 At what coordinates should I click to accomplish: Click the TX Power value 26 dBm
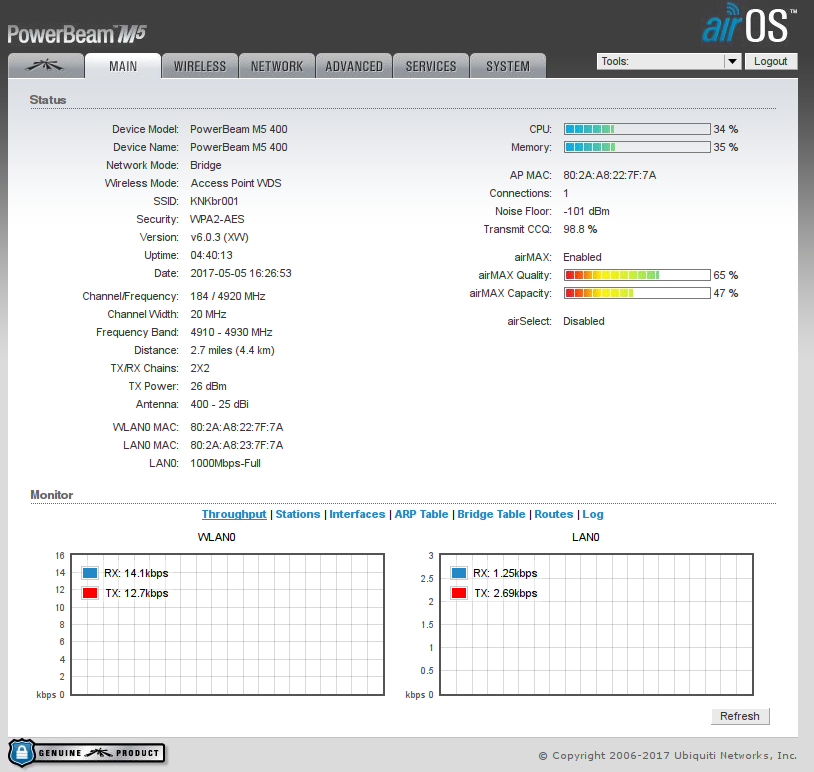tap(208, 386)
